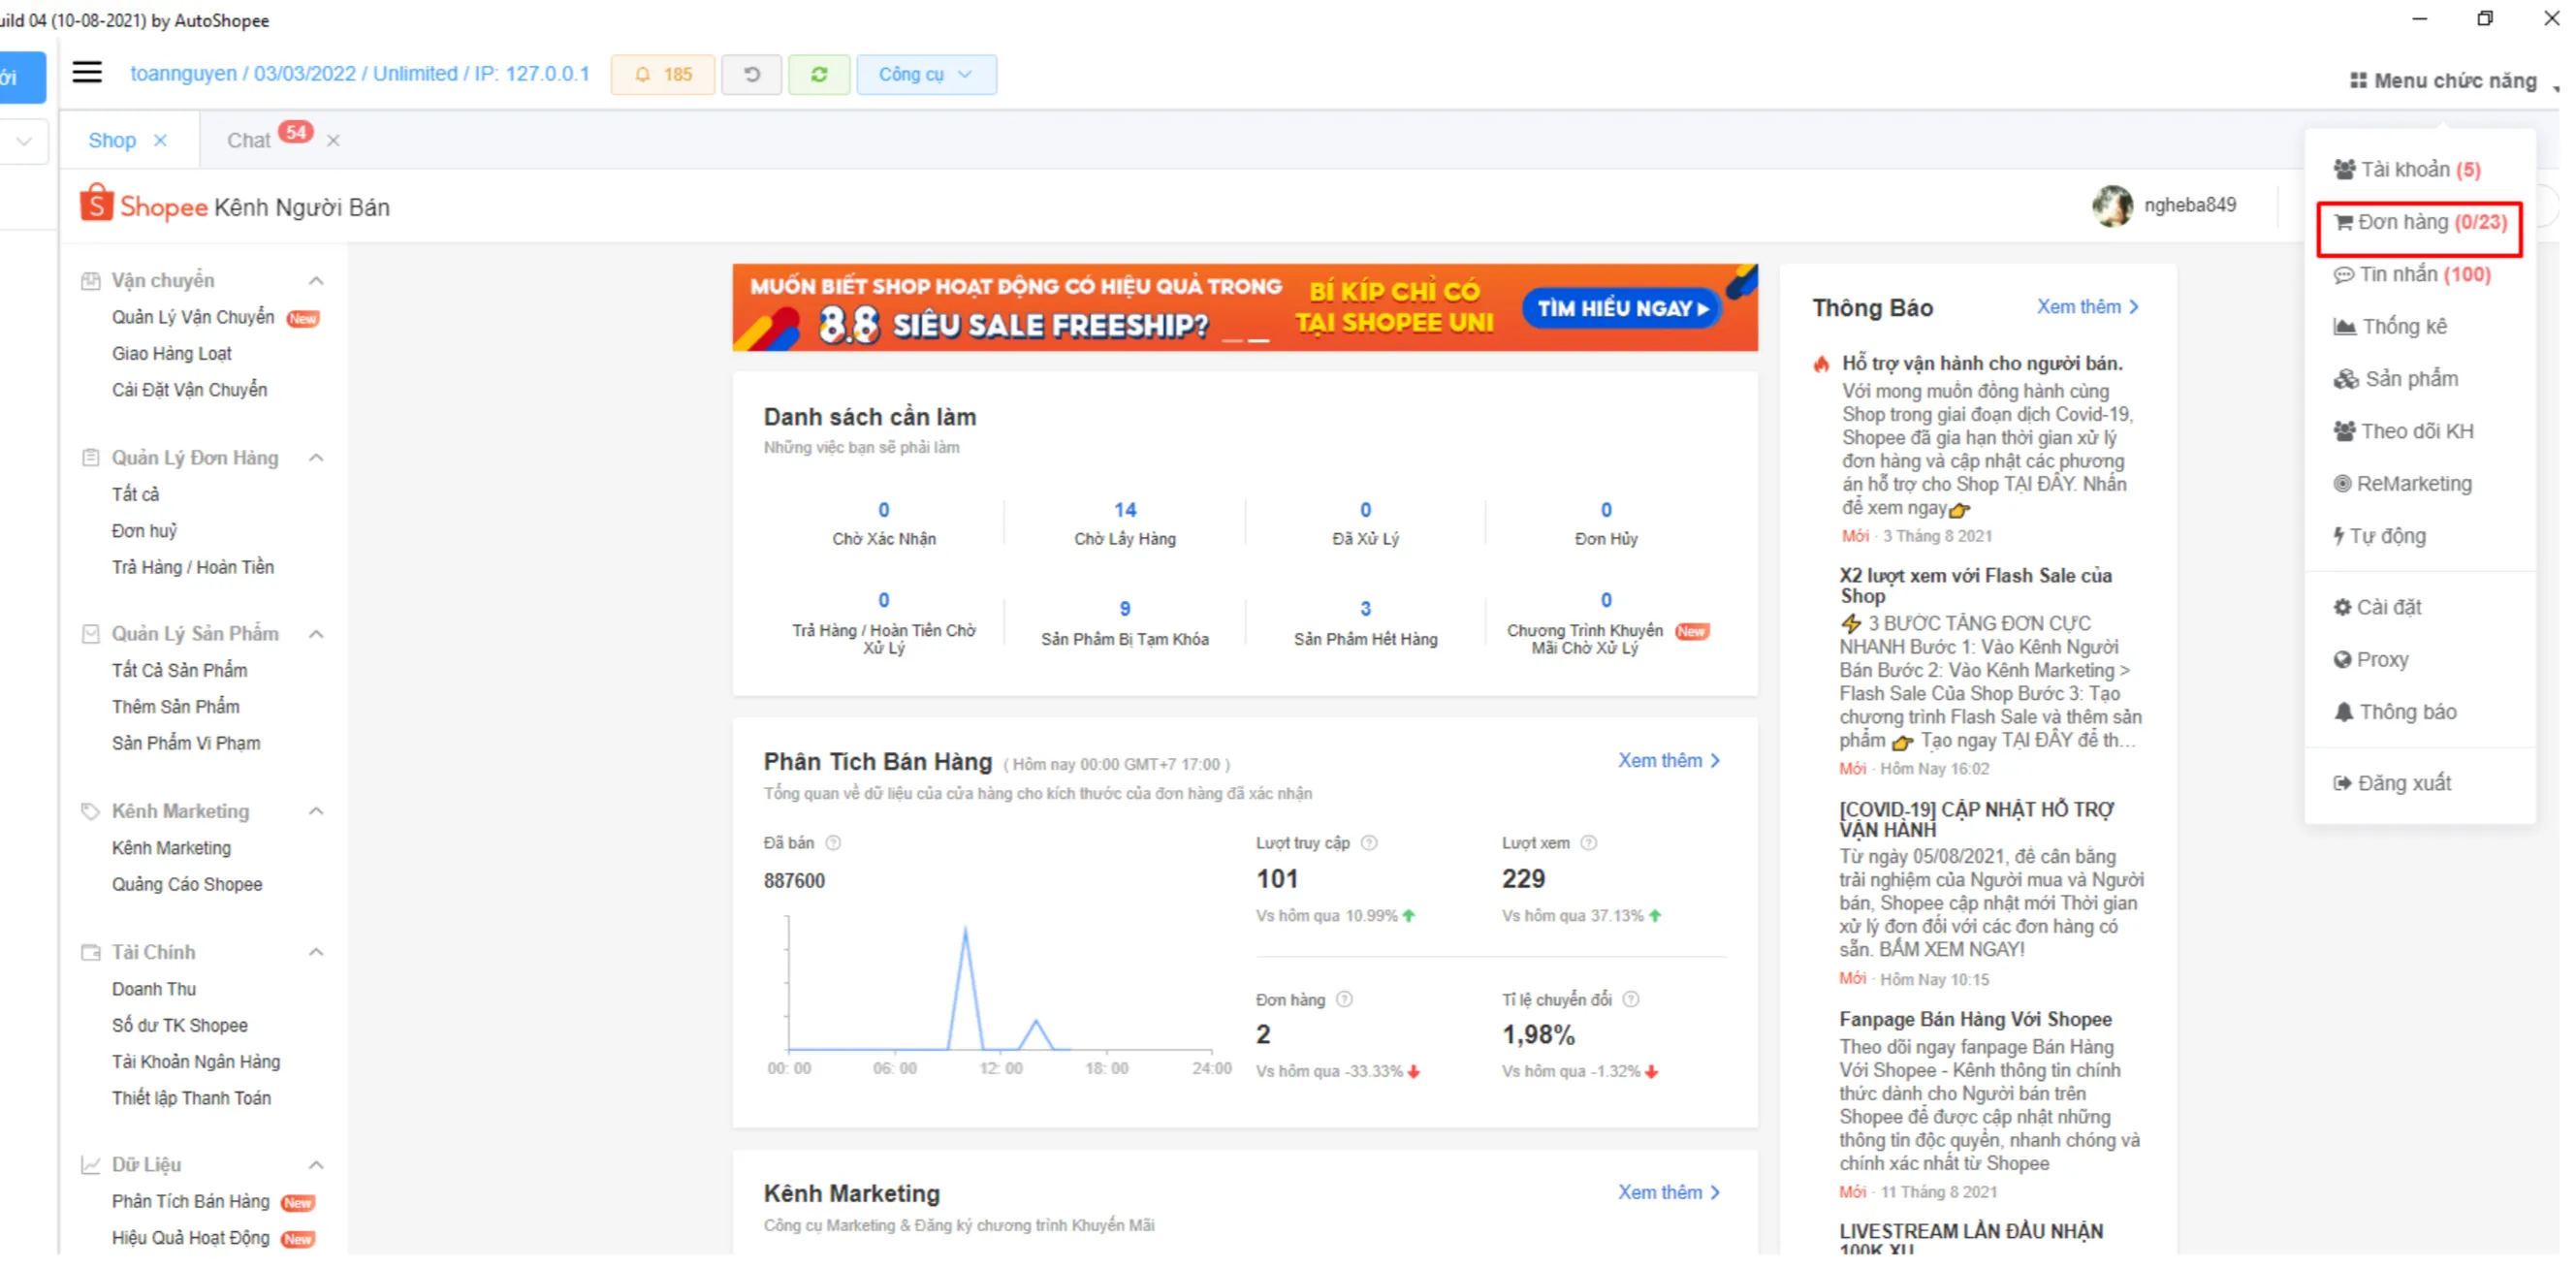The height and width of the screenshot is (1268, 2576).
Task: Collapse the Tài Chính sidebar section
Action: (316, 952)
